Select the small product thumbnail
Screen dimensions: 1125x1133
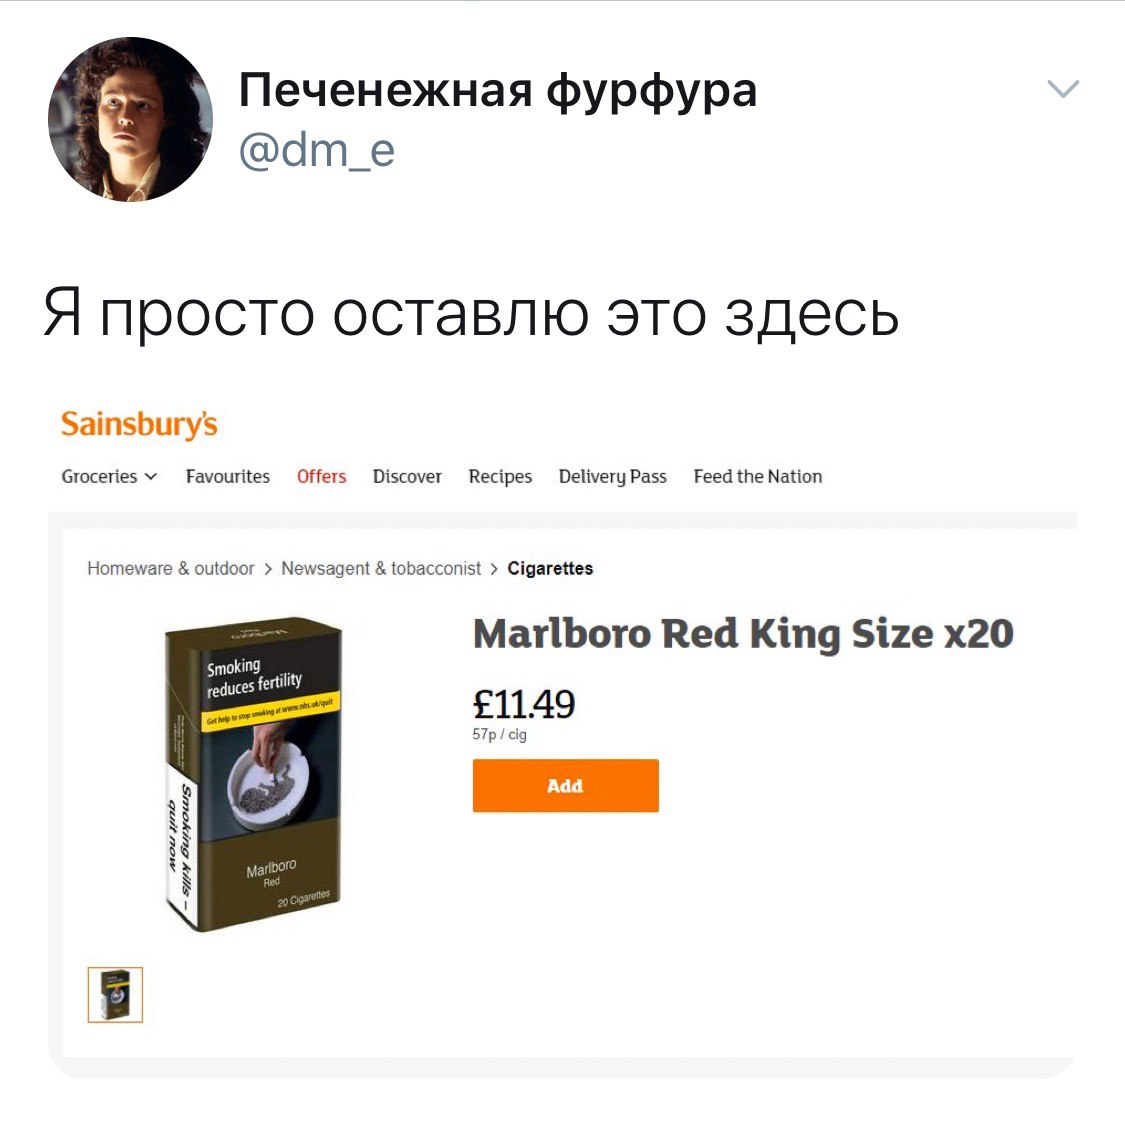pos(116,994)
